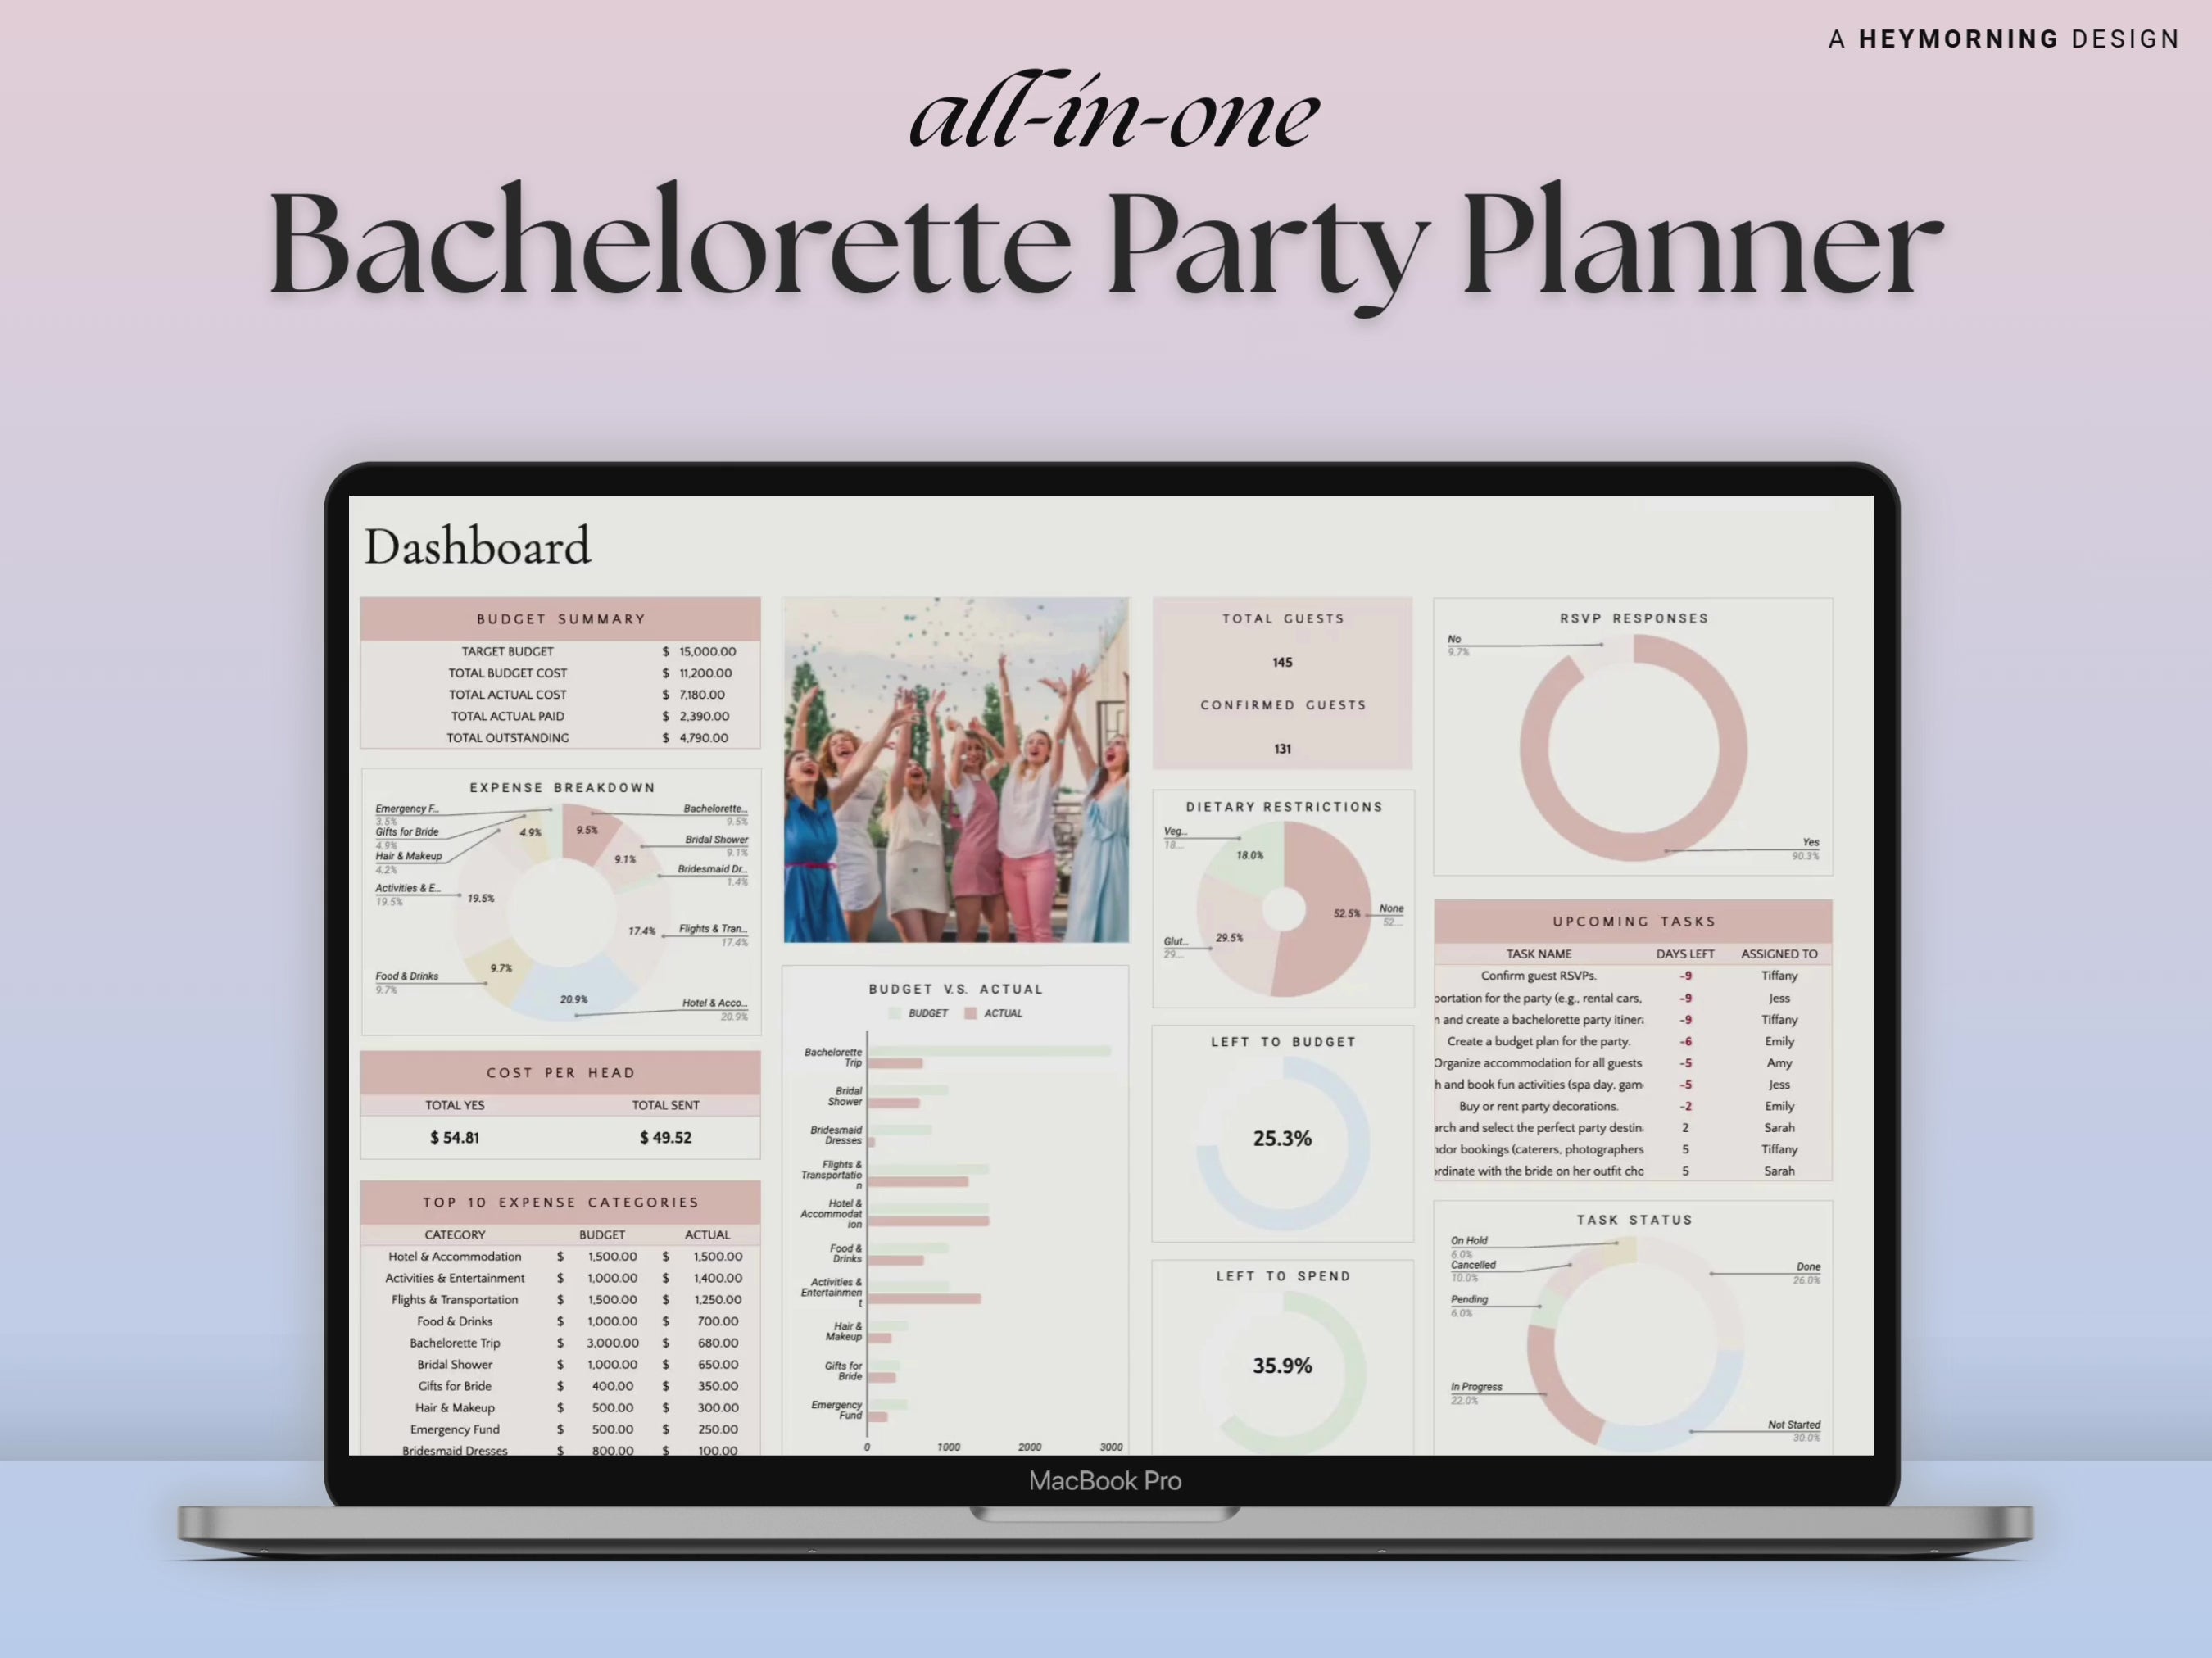Click the Total Guests count of 145
The image size is (2212, 1658).
(1282, 661)
